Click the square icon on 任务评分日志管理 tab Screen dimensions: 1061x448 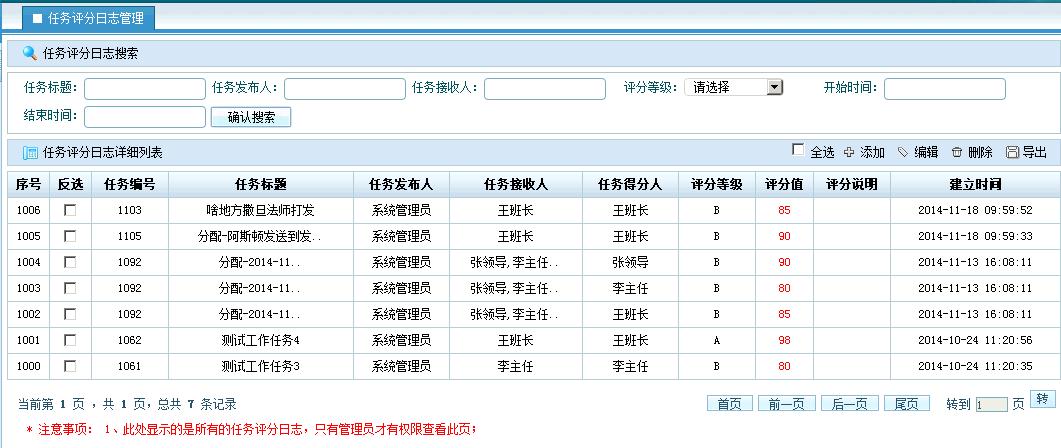click(37, 18)
